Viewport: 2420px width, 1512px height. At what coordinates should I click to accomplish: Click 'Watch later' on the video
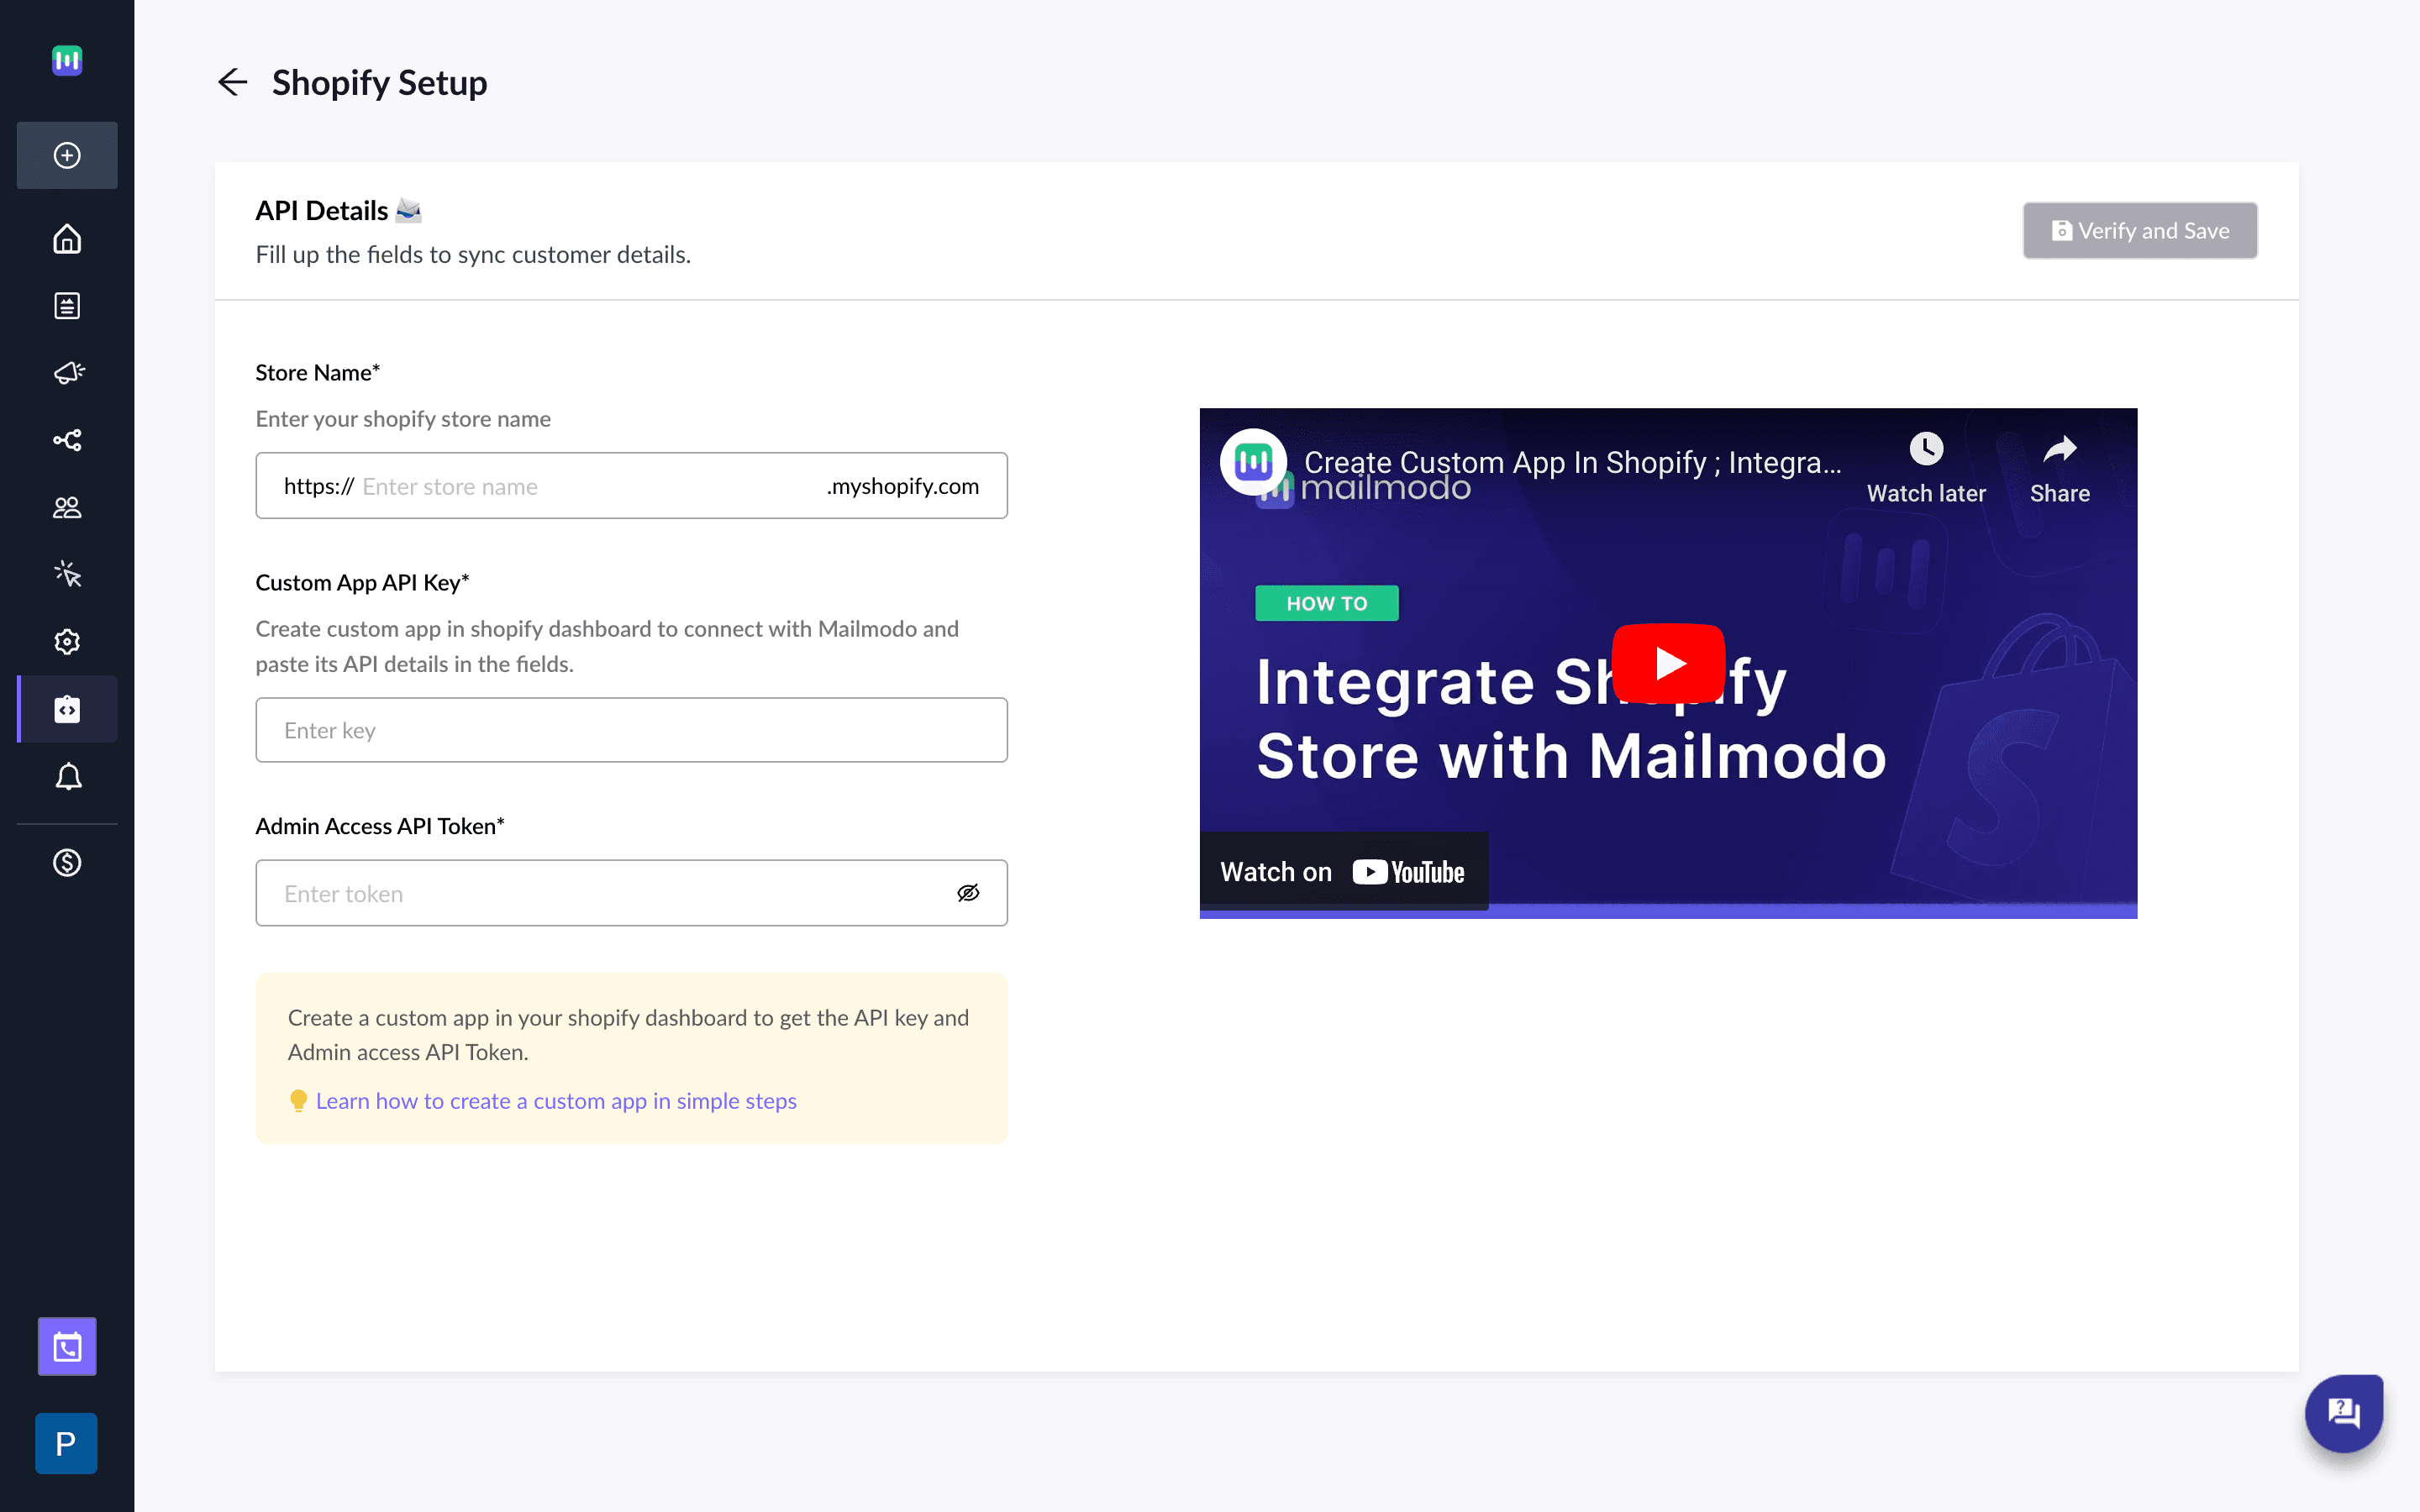pyautogui.click(x=1925, y=468)
